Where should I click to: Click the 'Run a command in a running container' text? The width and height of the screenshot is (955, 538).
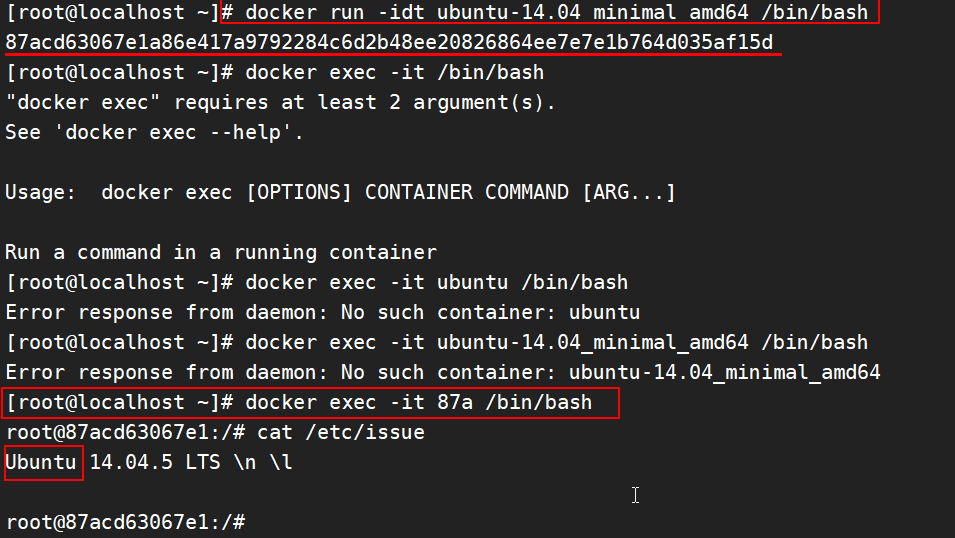point(221,252)
